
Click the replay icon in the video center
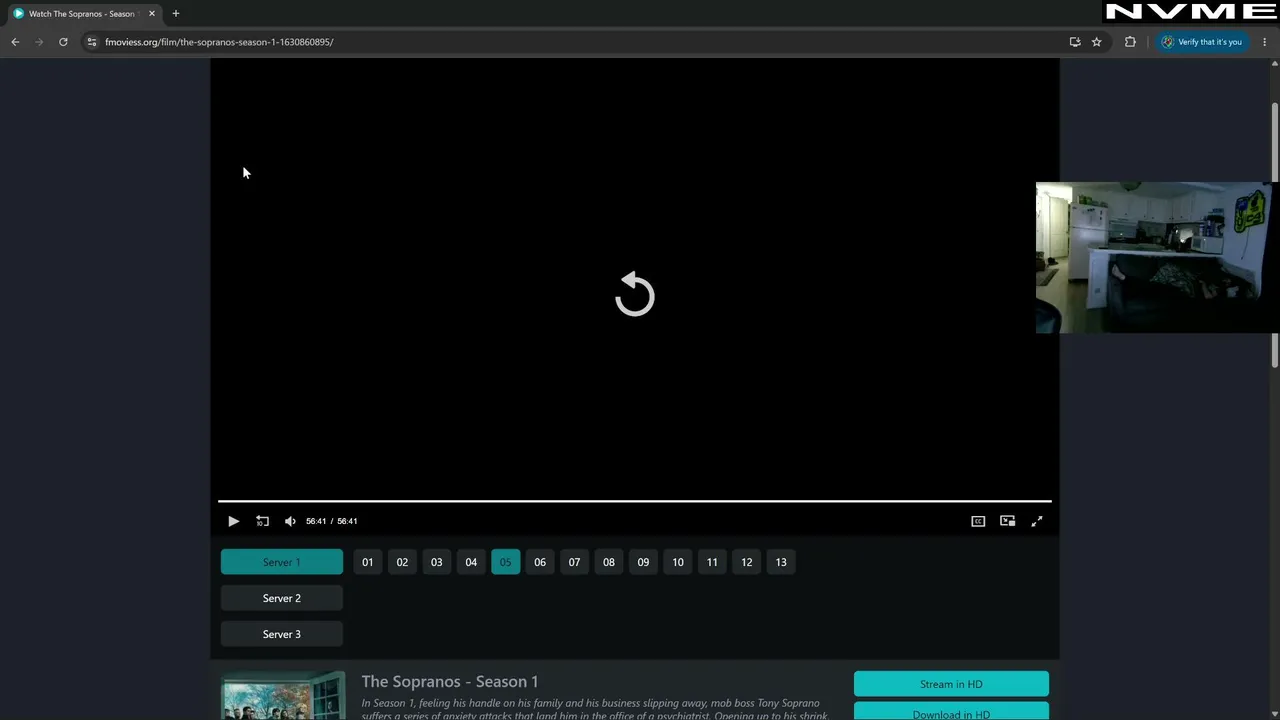tap(634, 294)
